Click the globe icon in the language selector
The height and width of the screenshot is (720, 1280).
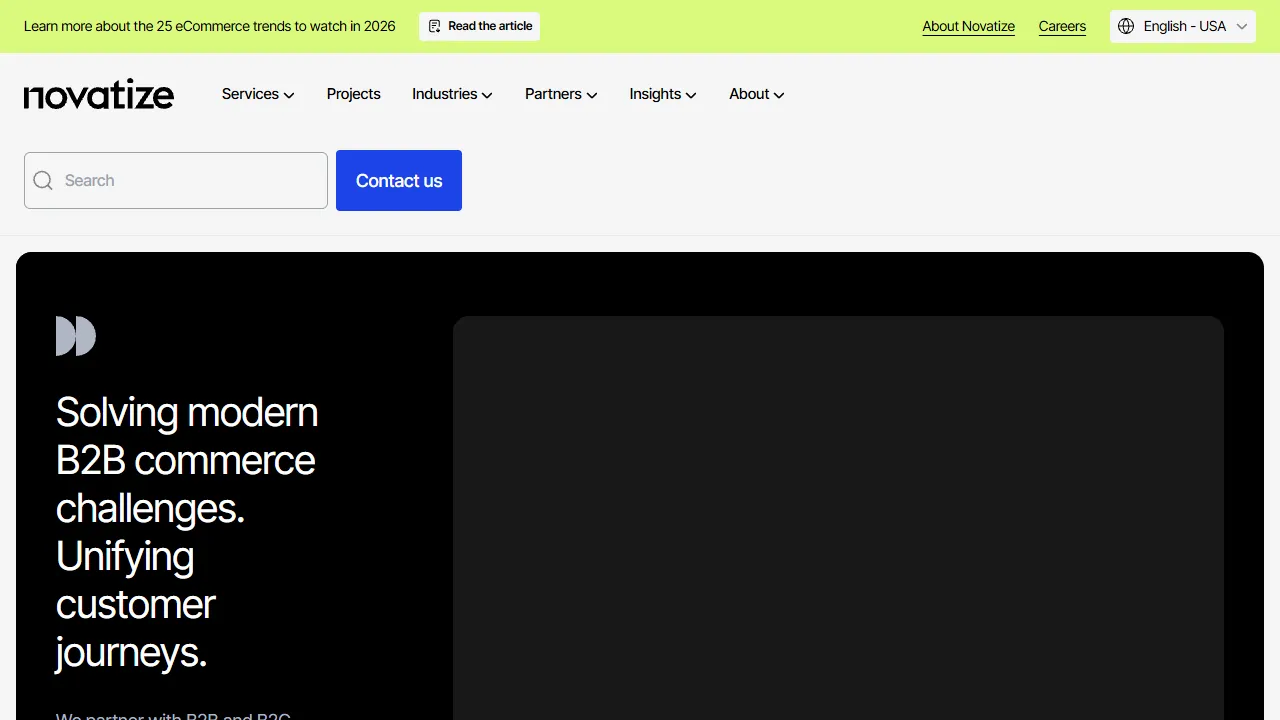point(1127,26)
